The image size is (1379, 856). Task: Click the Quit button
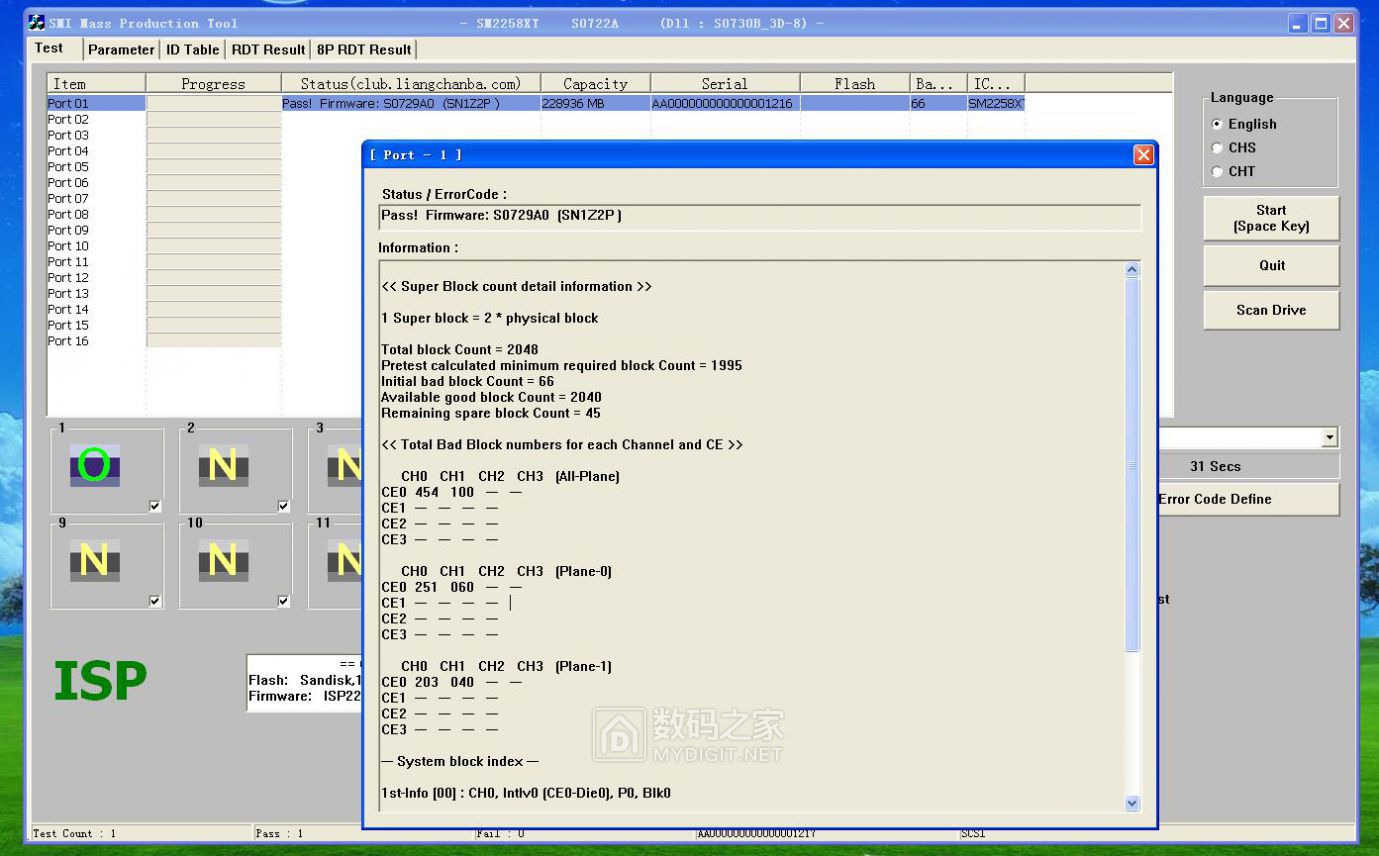(x=1271, y=265)
